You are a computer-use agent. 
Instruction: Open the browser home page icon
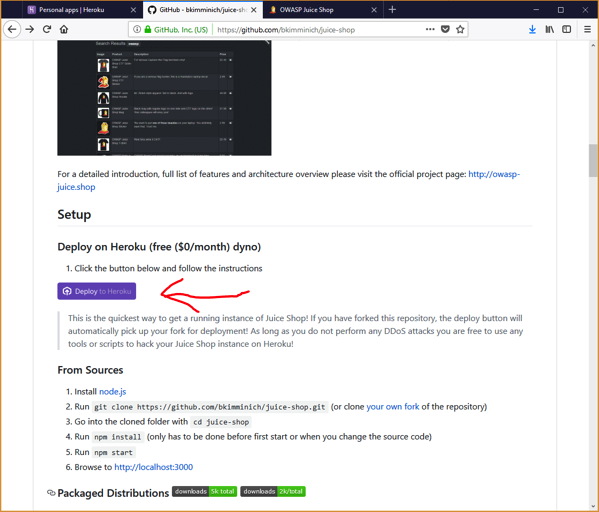[x=64, y=29]
